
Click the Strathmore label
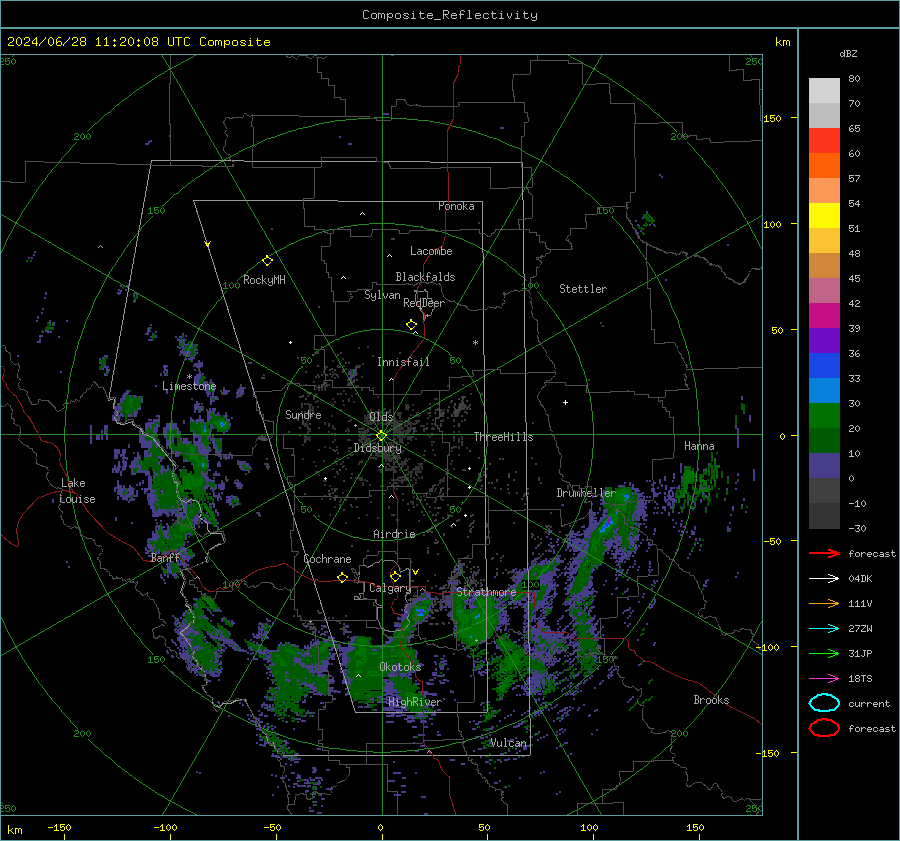[486, 592]
